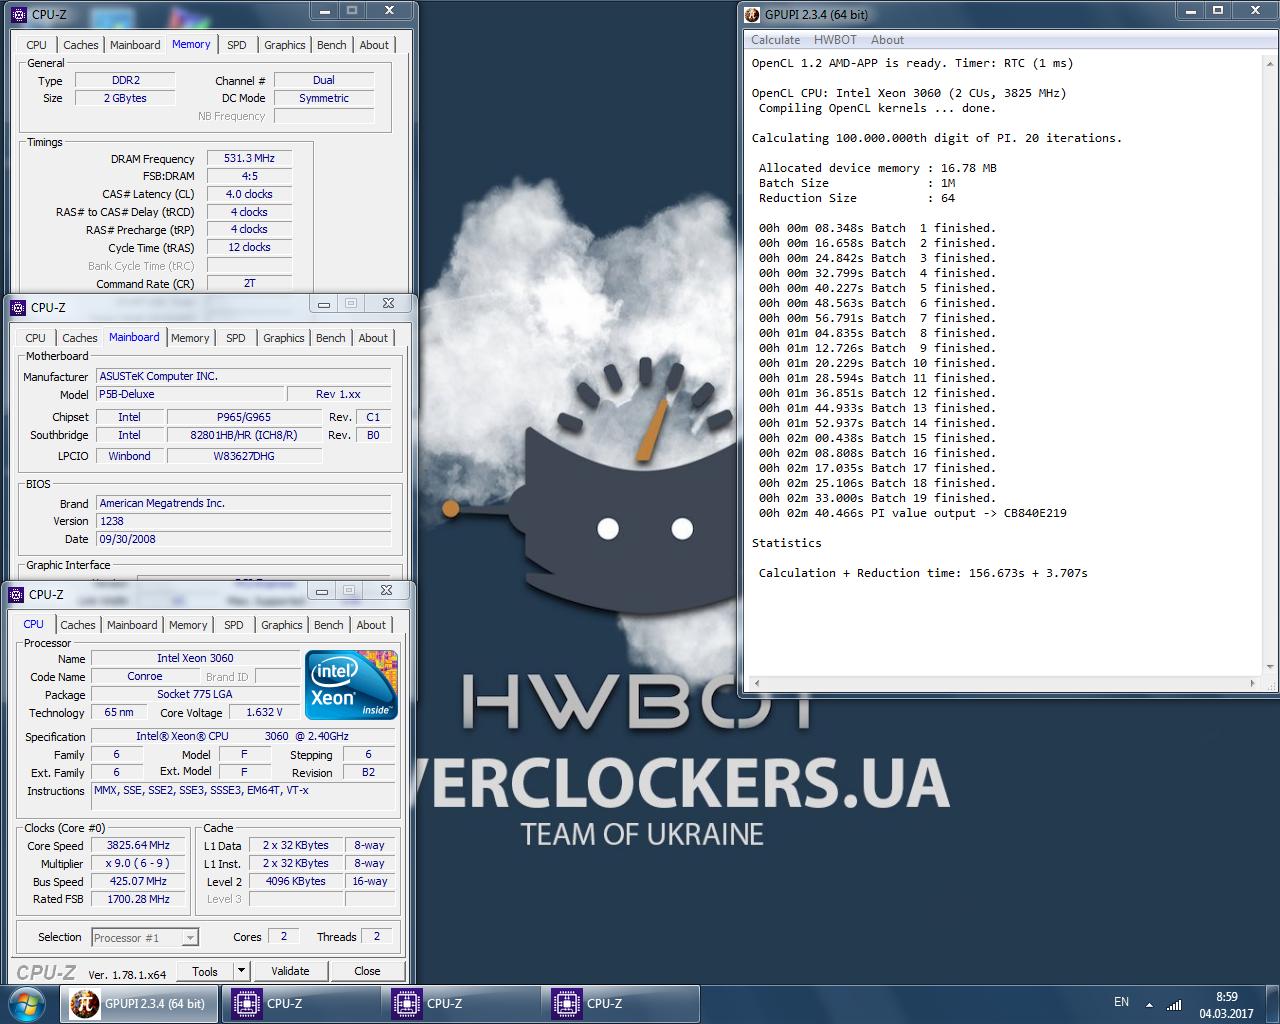Open Calculate menu in GPUPI
The height and width of the screenshot is (1024, 1280).
(x=775, y=40)
